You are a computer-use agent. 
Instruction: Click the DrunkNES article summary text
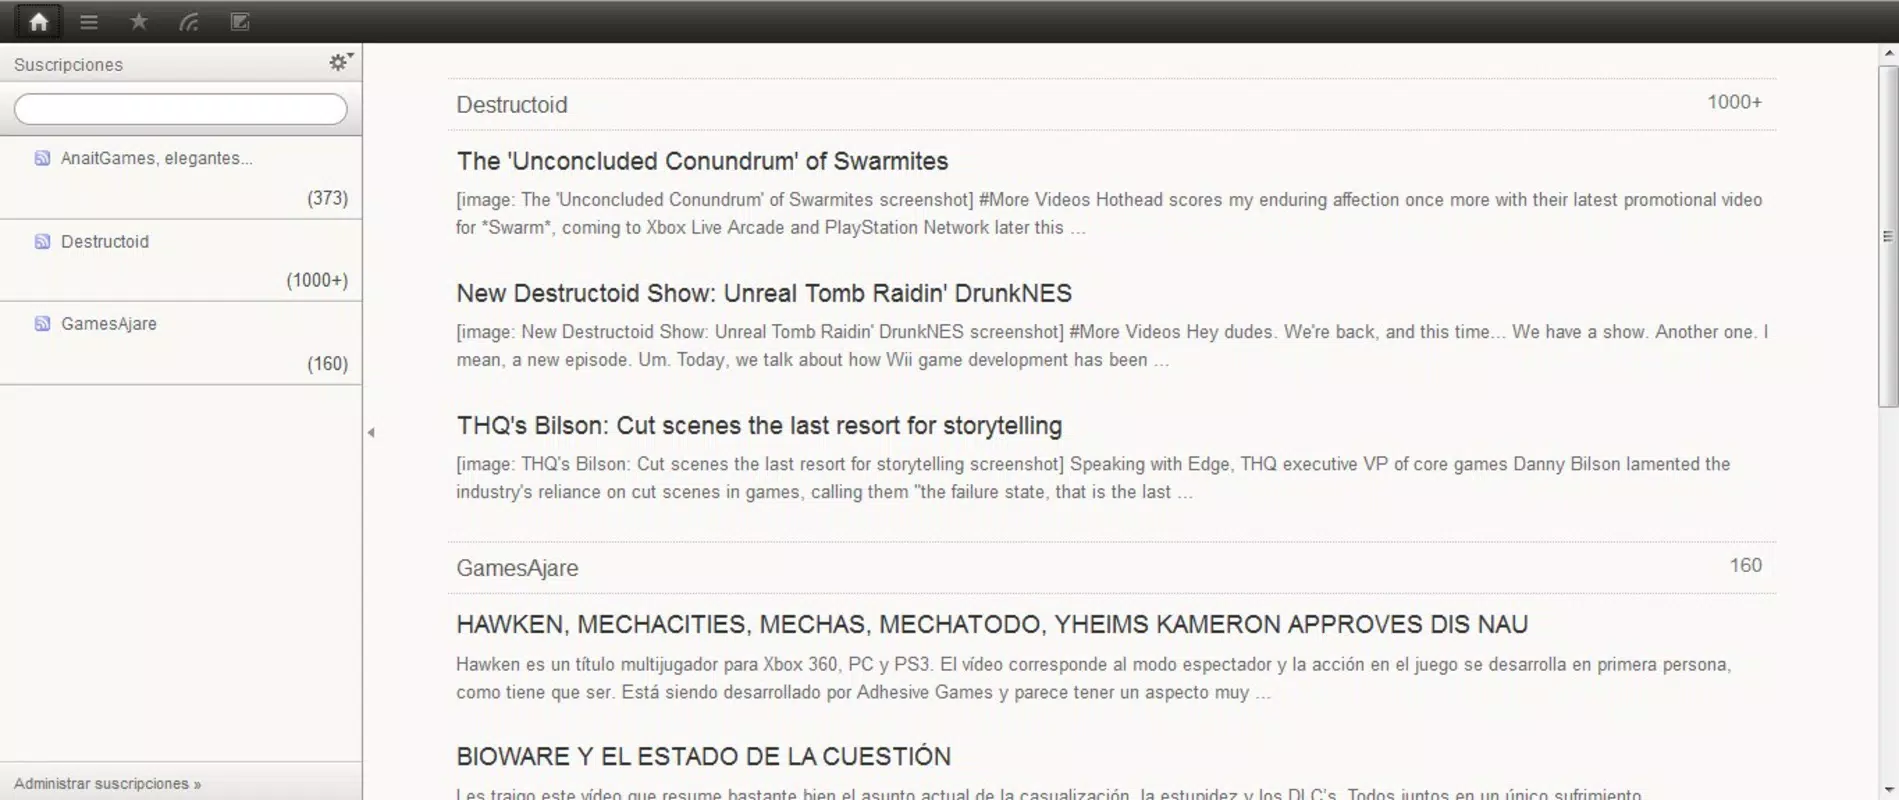pyautogui.click(x=1112, y=345)
